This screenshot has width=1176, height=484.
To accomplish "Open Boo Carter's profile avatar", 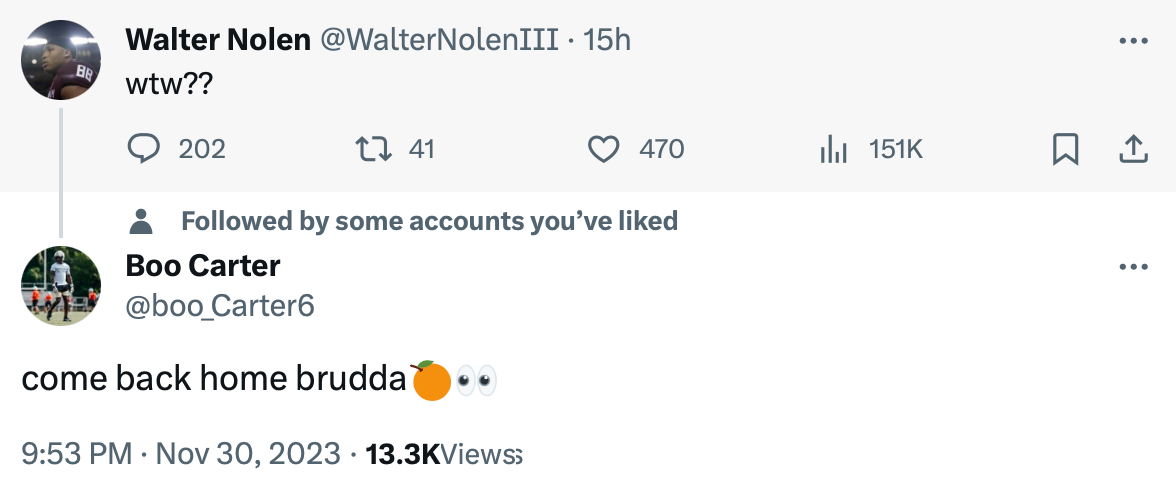I will click(x=61, y=286).
